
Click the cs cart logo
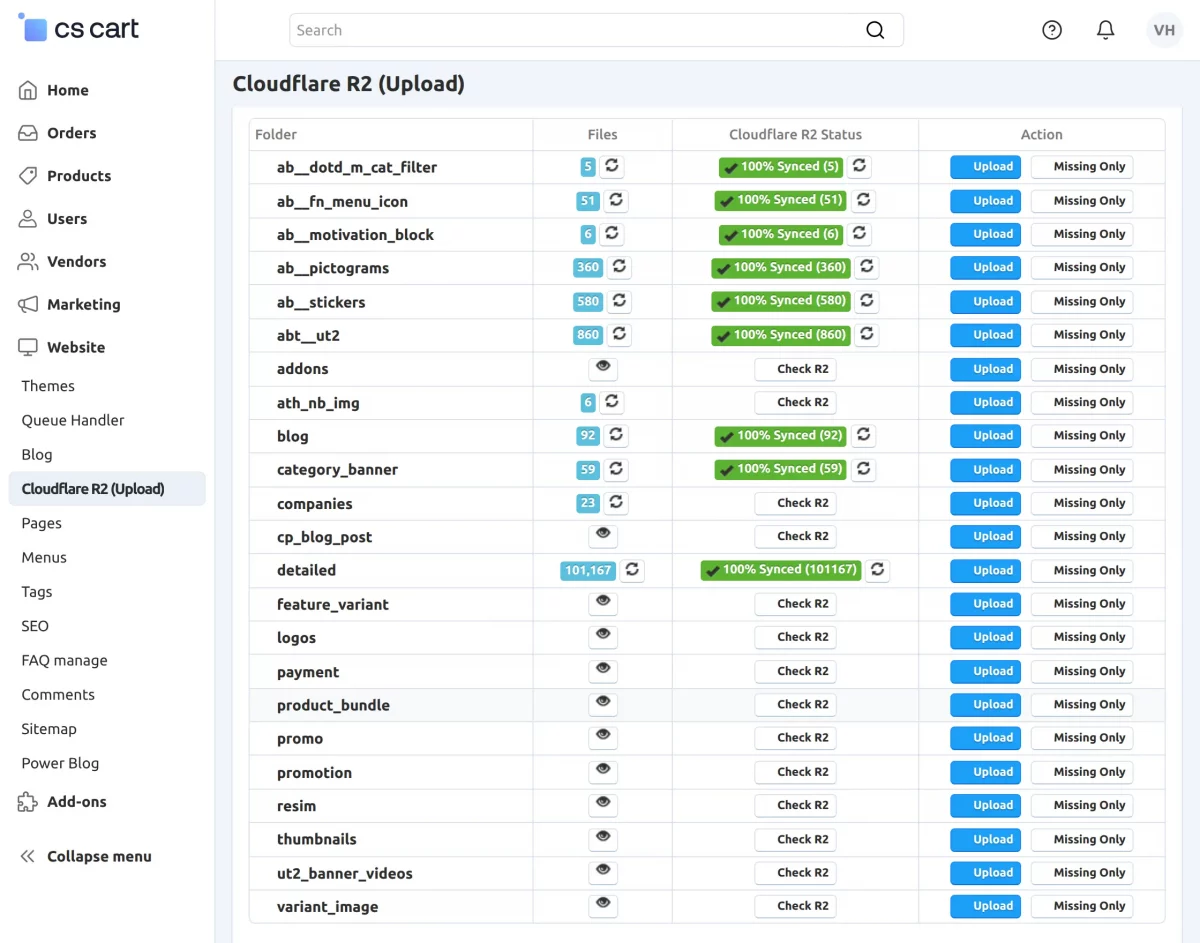click(x=79, y=28)
